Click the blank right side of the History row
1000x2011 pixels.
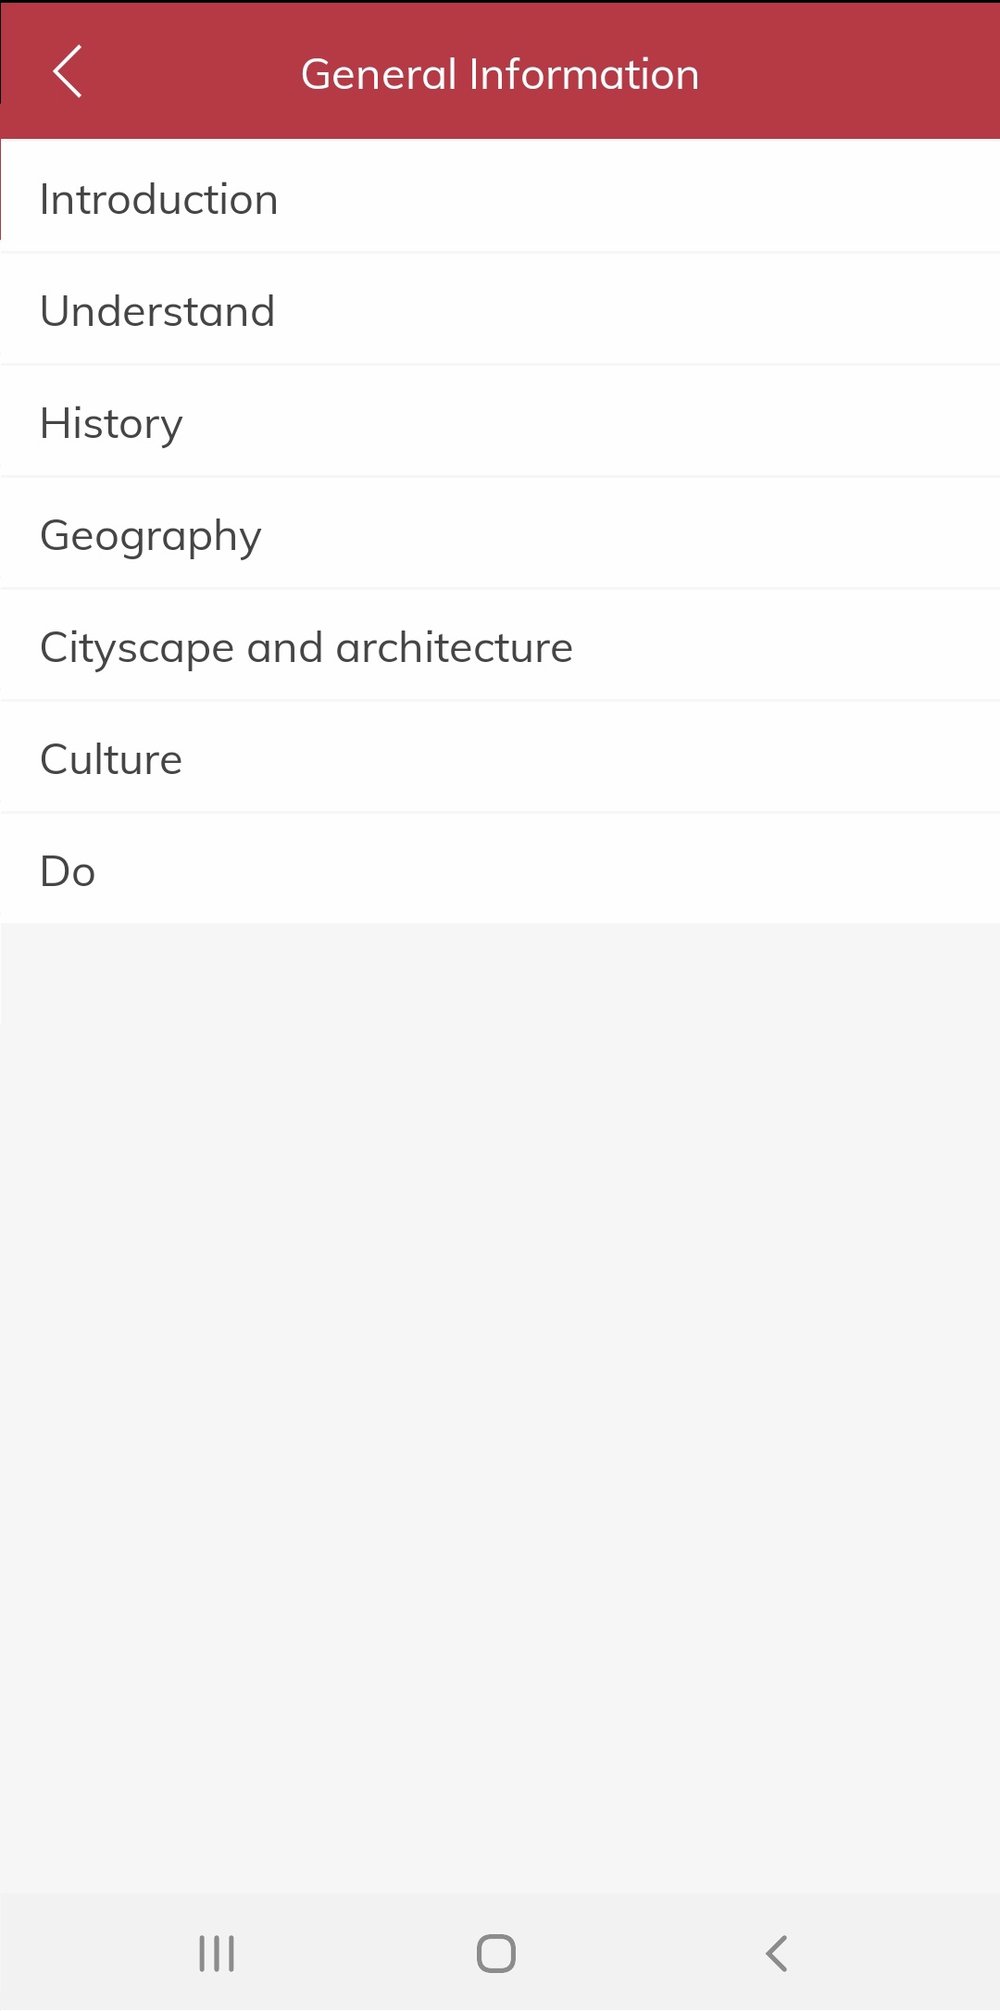[750, 423]
